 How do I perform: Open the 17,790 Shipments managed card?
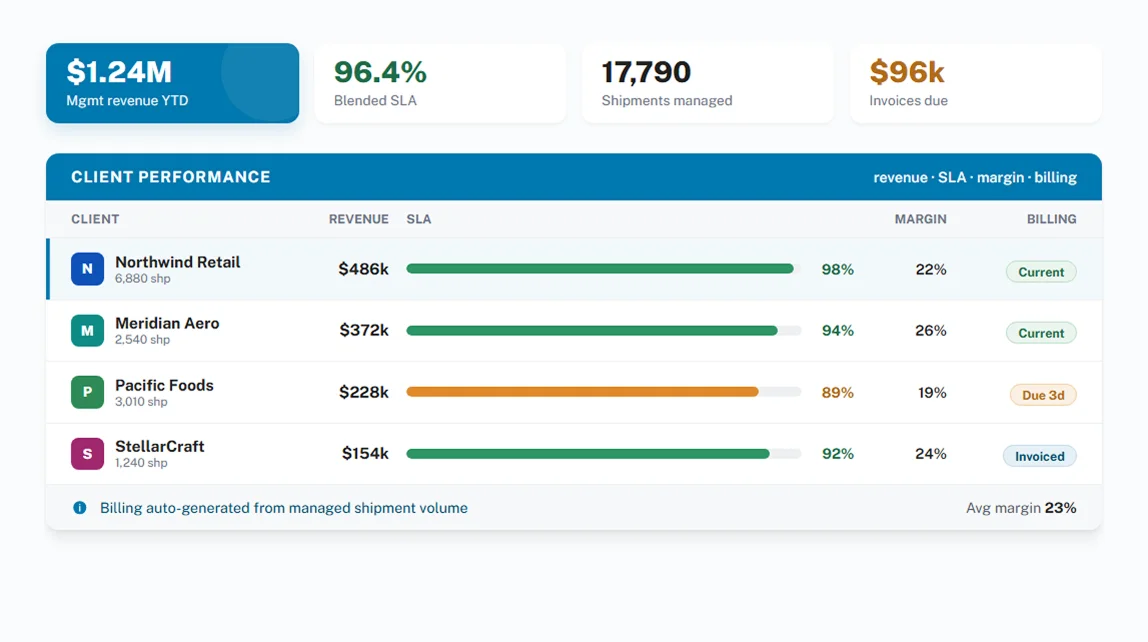(708, 83)
